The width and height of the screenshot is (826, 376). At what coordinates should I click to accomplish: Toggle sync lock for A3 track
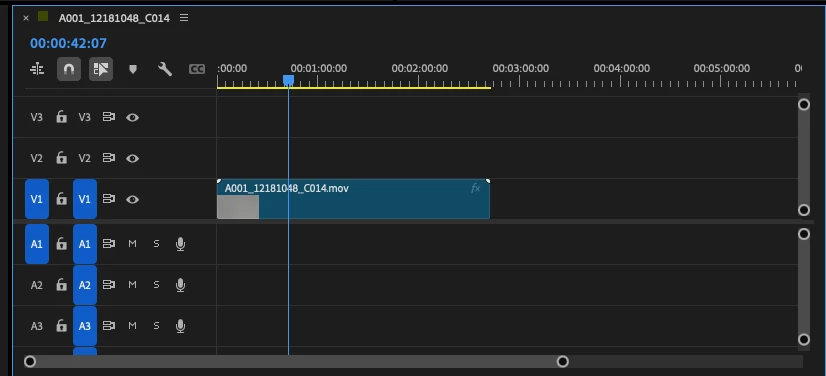pyautogui.click(x=109, y=326)
